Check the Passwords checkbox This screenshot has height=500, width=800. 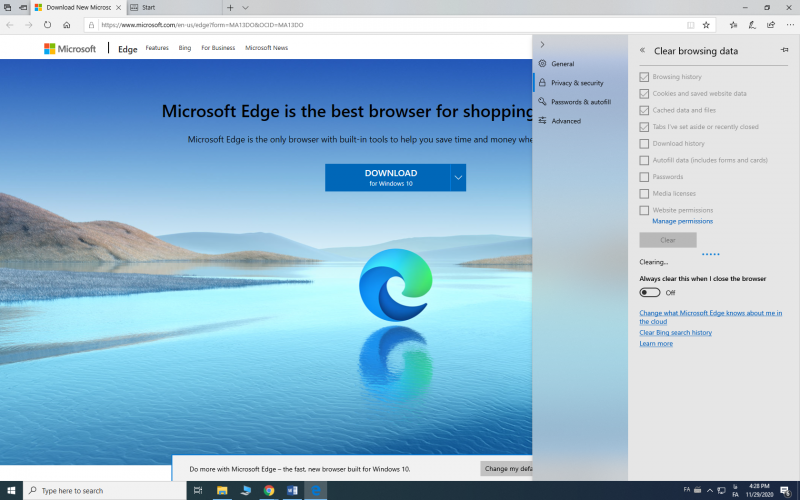point(644,177)
